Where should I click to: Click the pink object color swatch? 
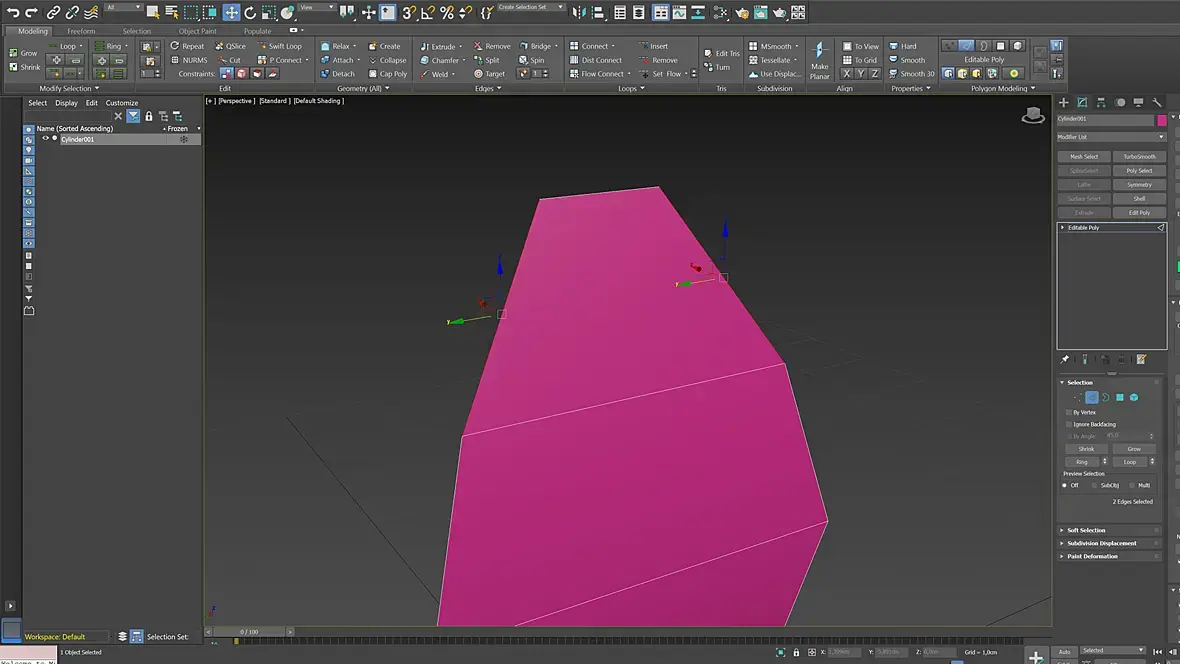point(1161,119)
